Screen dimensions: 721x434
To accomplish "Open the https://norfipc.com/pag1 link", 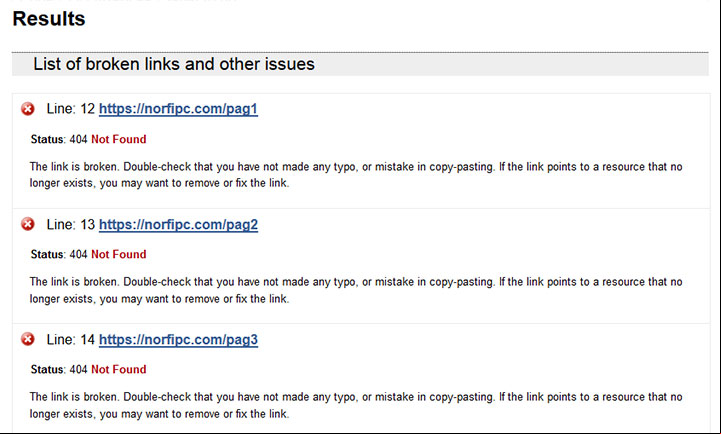I will [178, 109].
